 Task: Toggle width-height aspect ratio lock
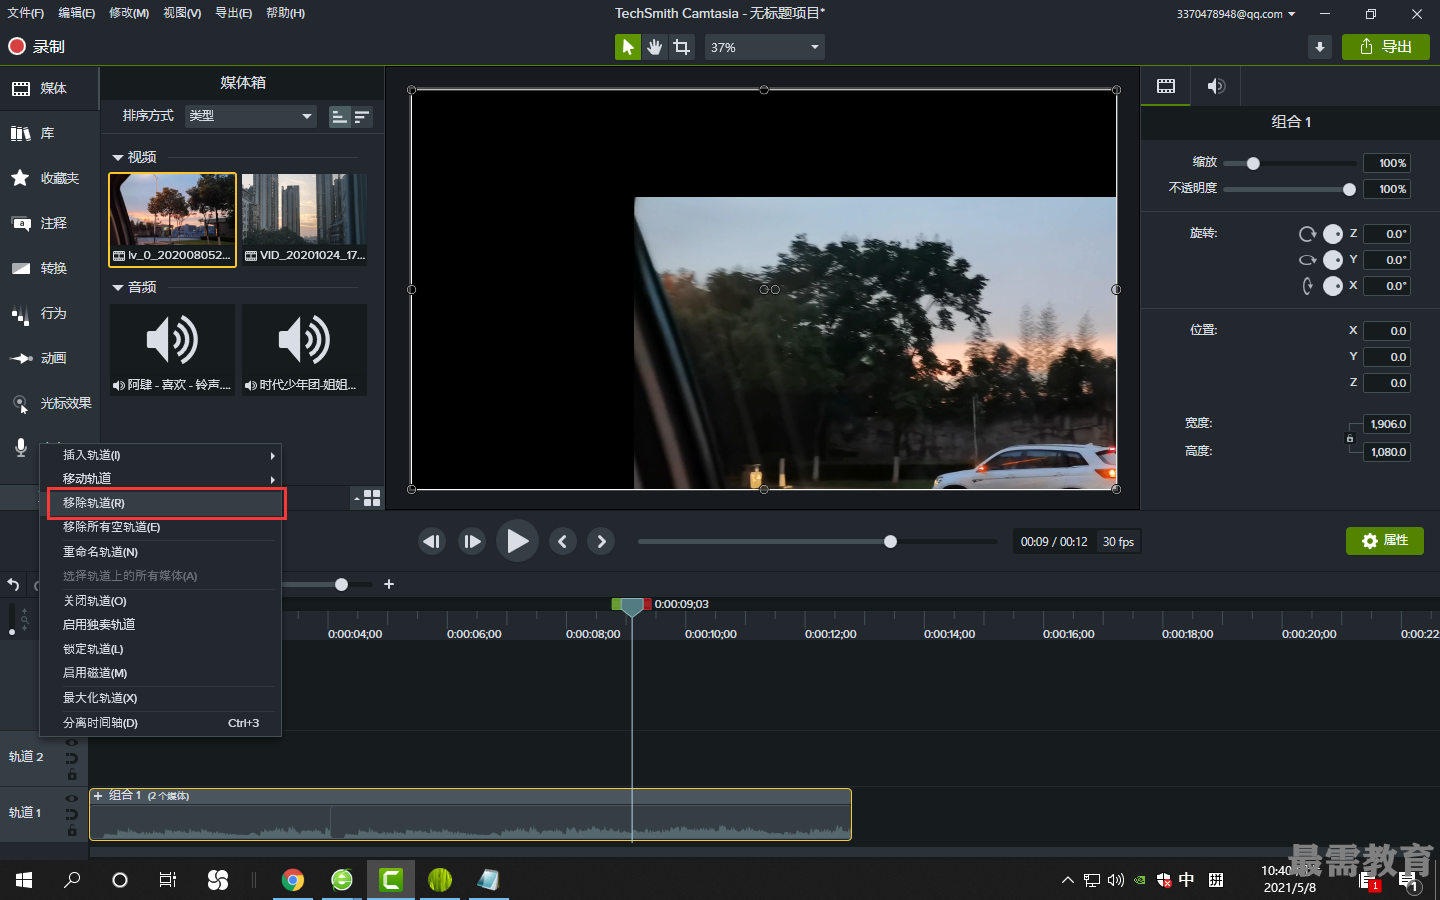1350,438
